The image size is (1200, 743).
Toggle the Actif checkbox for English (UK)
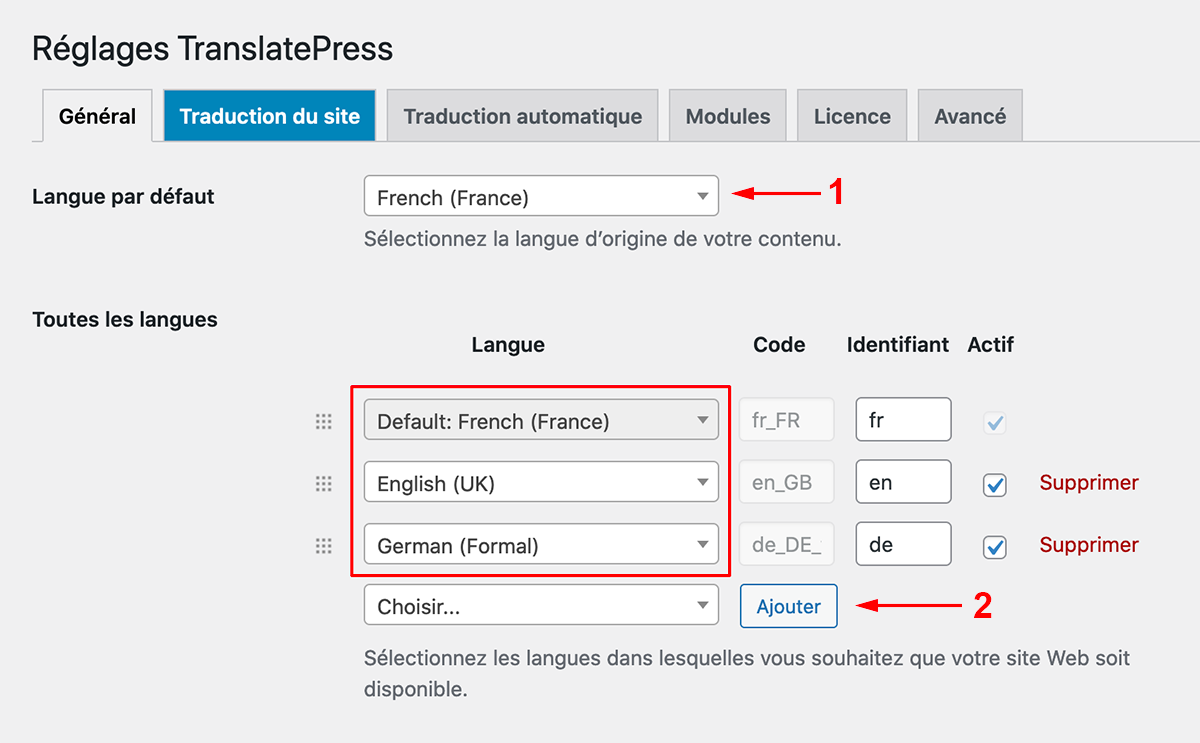click(x=994, y=485)
